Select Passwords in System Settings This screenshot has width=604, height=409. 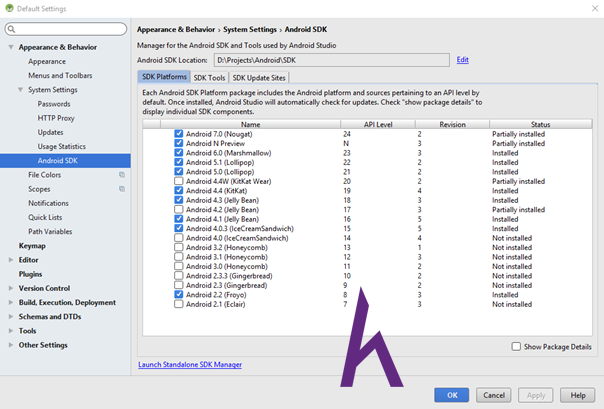(54, 104)
